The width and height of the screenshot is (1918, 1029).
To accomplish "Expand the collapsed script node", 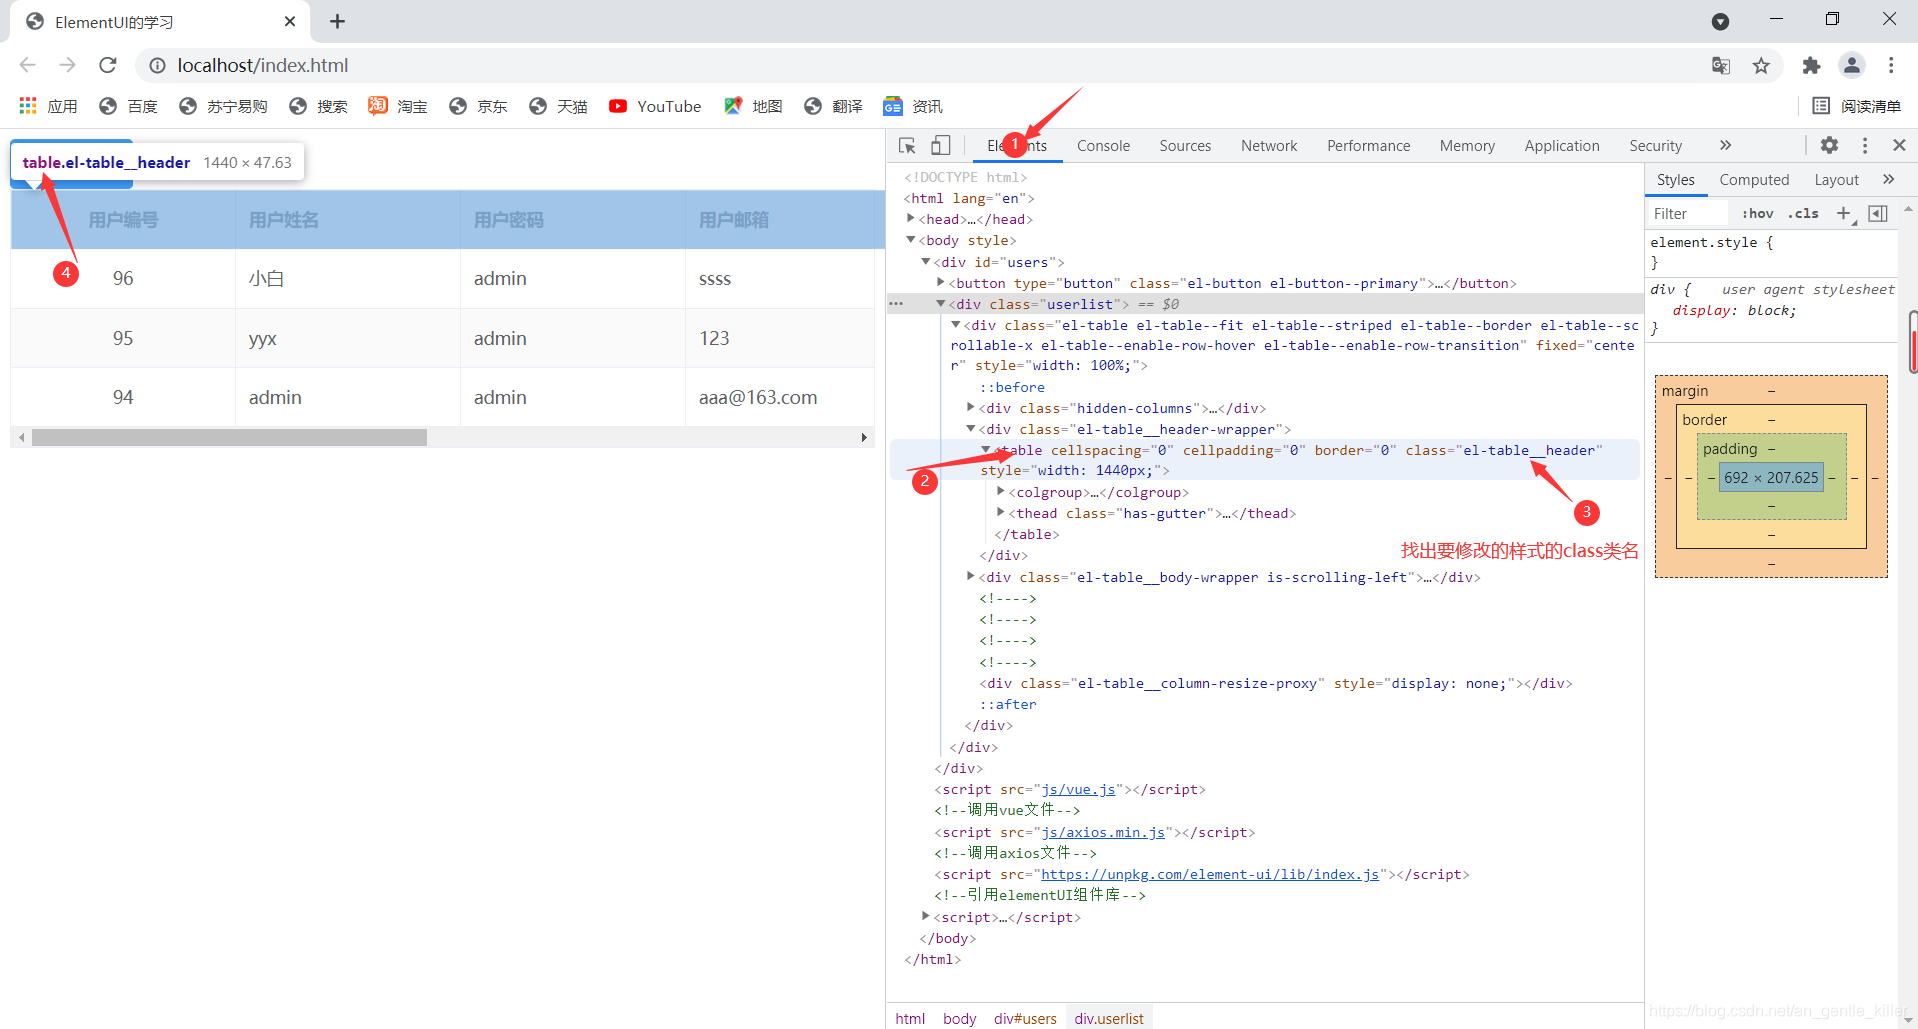I will [926, 916].
